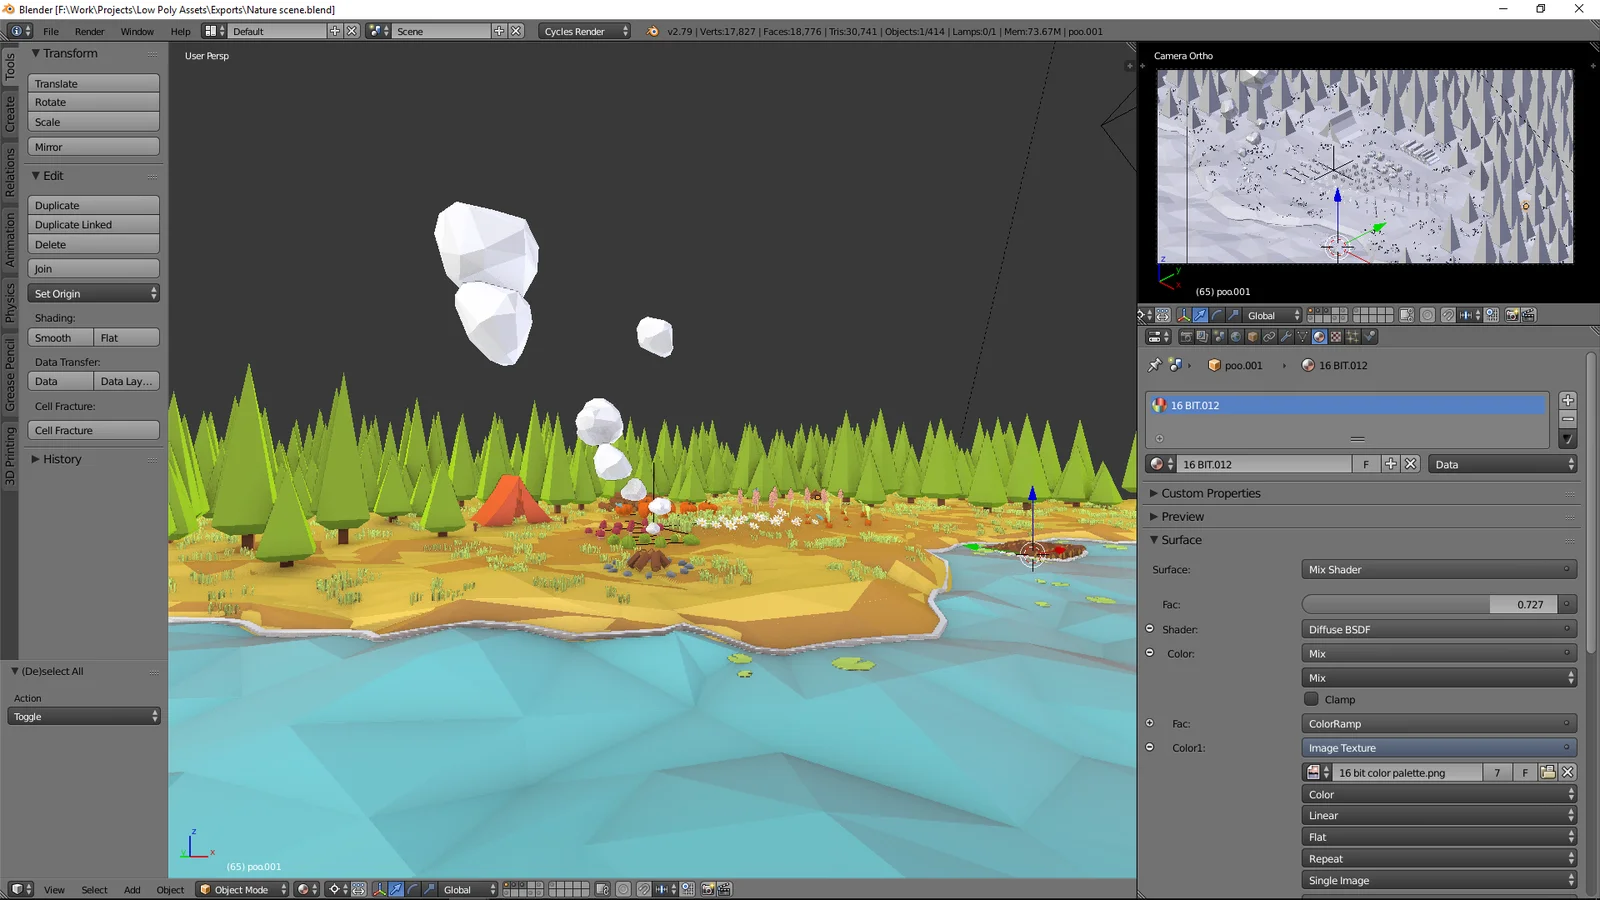This screenshot has height=900, width=1600.
Task: Switch to the World properties tab
Action: tap(1235, 337)
